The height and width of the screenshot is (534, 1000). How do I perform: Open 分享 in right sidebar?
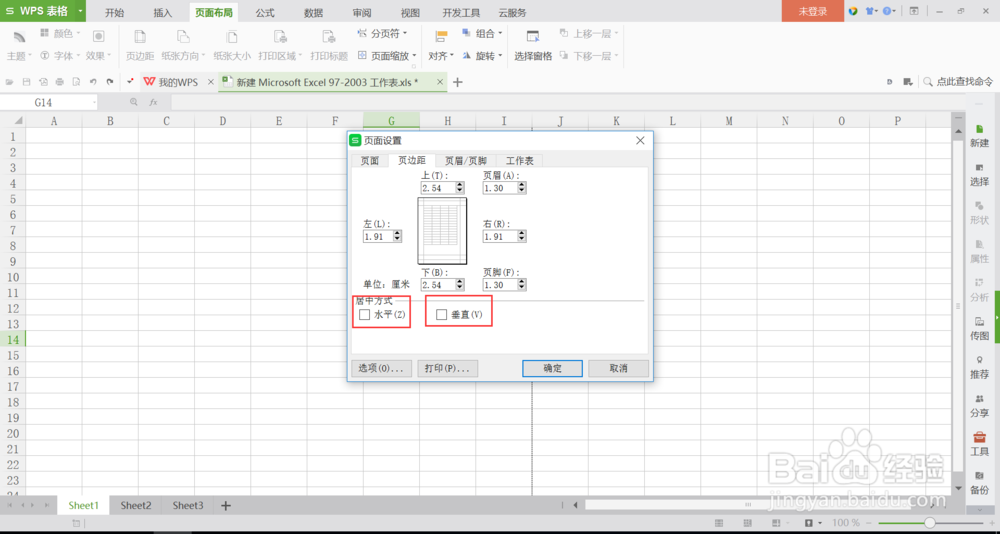[980, 405]
